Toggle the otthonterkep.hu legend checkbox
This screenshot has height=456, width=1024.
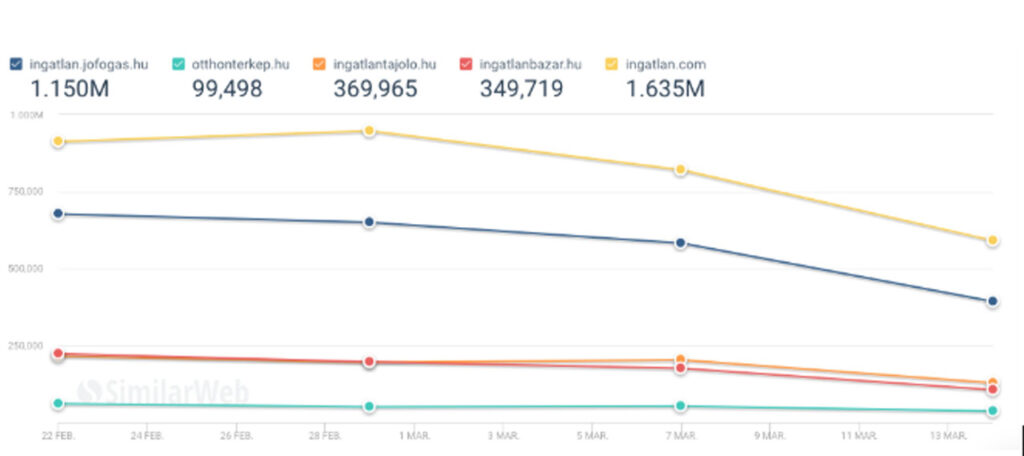tap(178, 65)
